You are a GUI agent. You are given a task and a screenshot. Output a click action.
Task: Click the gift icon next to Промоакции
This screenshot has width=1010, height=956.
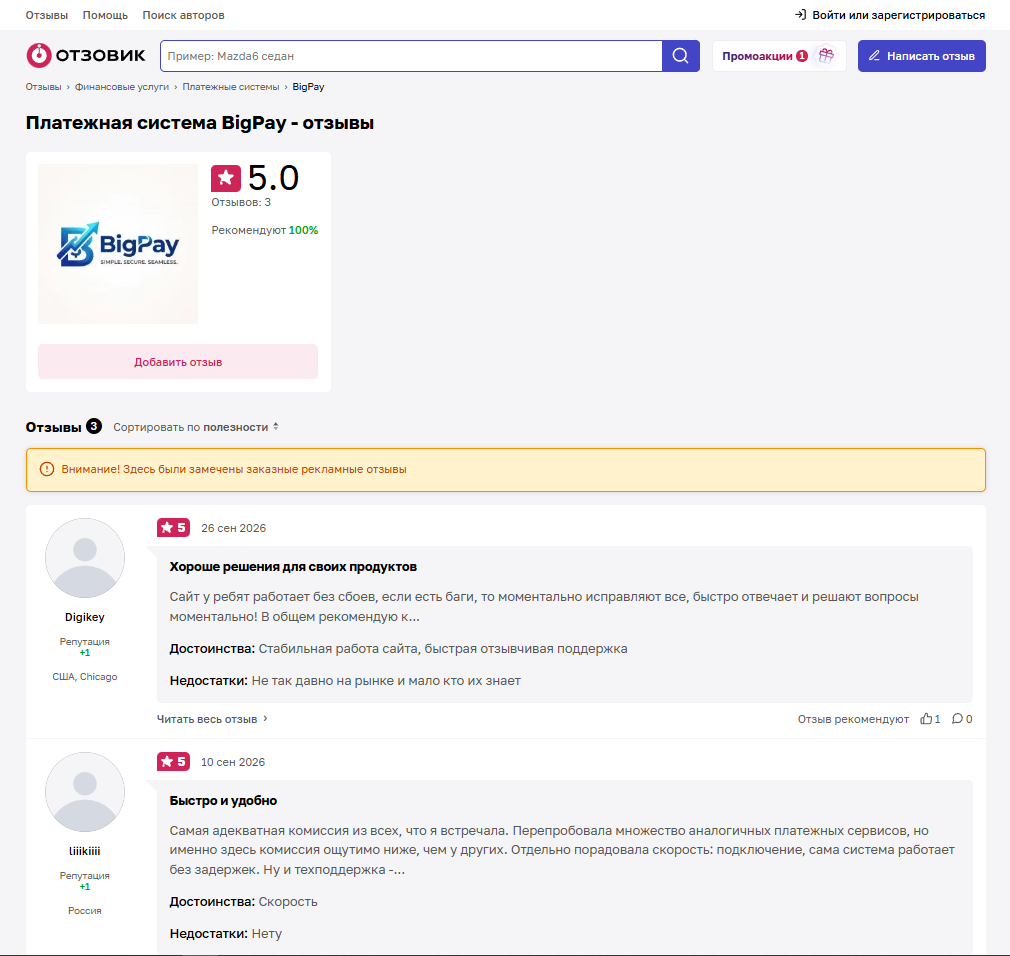click(826, 55)
